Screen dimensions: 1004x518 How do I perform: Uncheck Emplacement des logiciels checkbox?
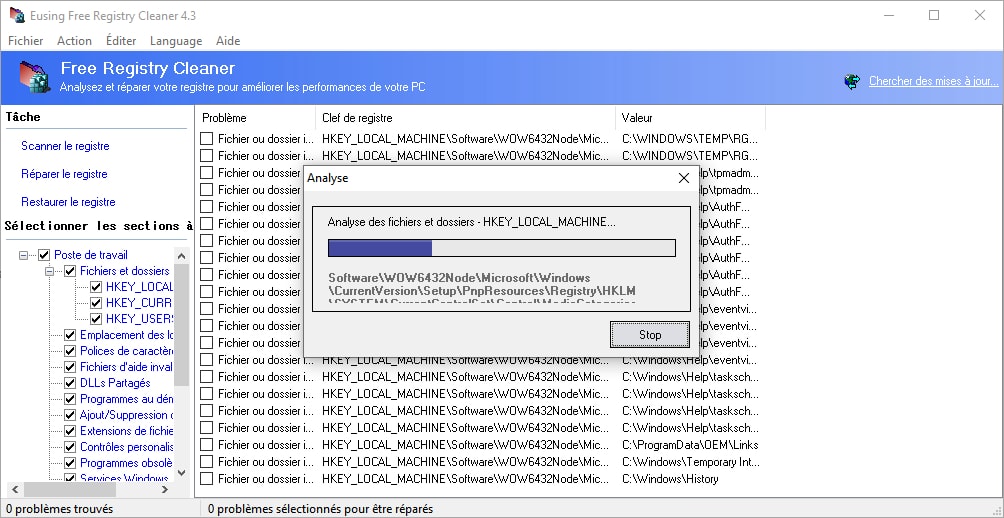pyautogui.click(x=70, y=335)
